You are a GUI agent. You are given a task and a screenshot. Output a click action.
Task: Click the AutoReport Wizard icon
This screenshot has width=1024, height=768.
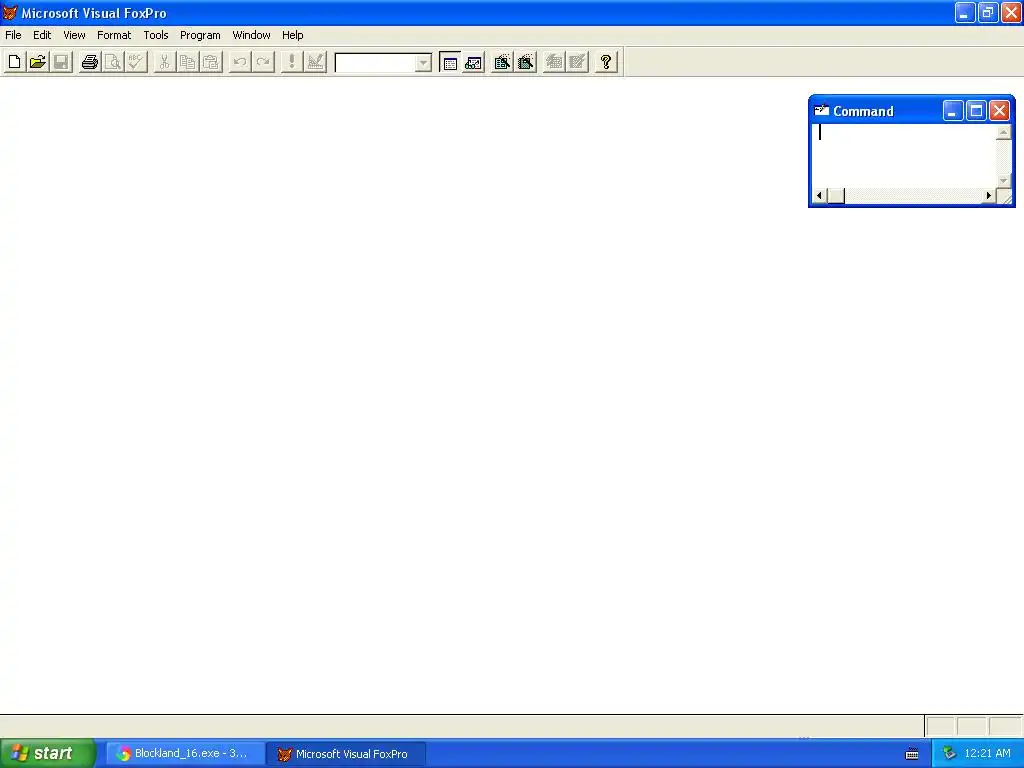click(x=577, y=62)
